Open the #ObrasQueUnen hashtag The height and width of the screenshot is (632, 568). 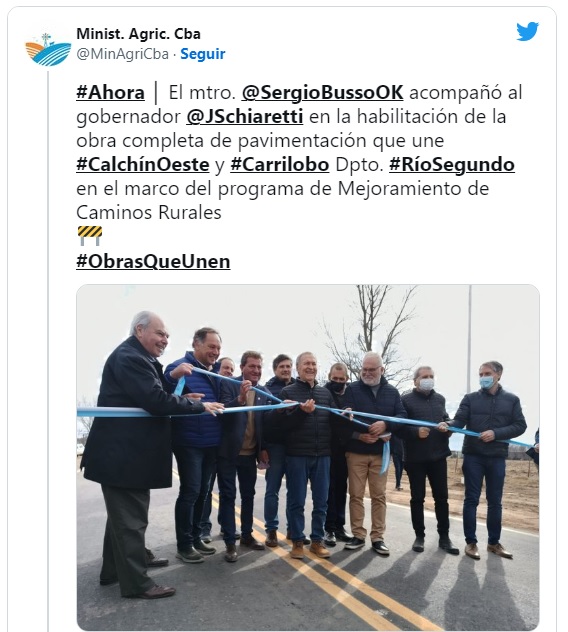pos(153,262)
